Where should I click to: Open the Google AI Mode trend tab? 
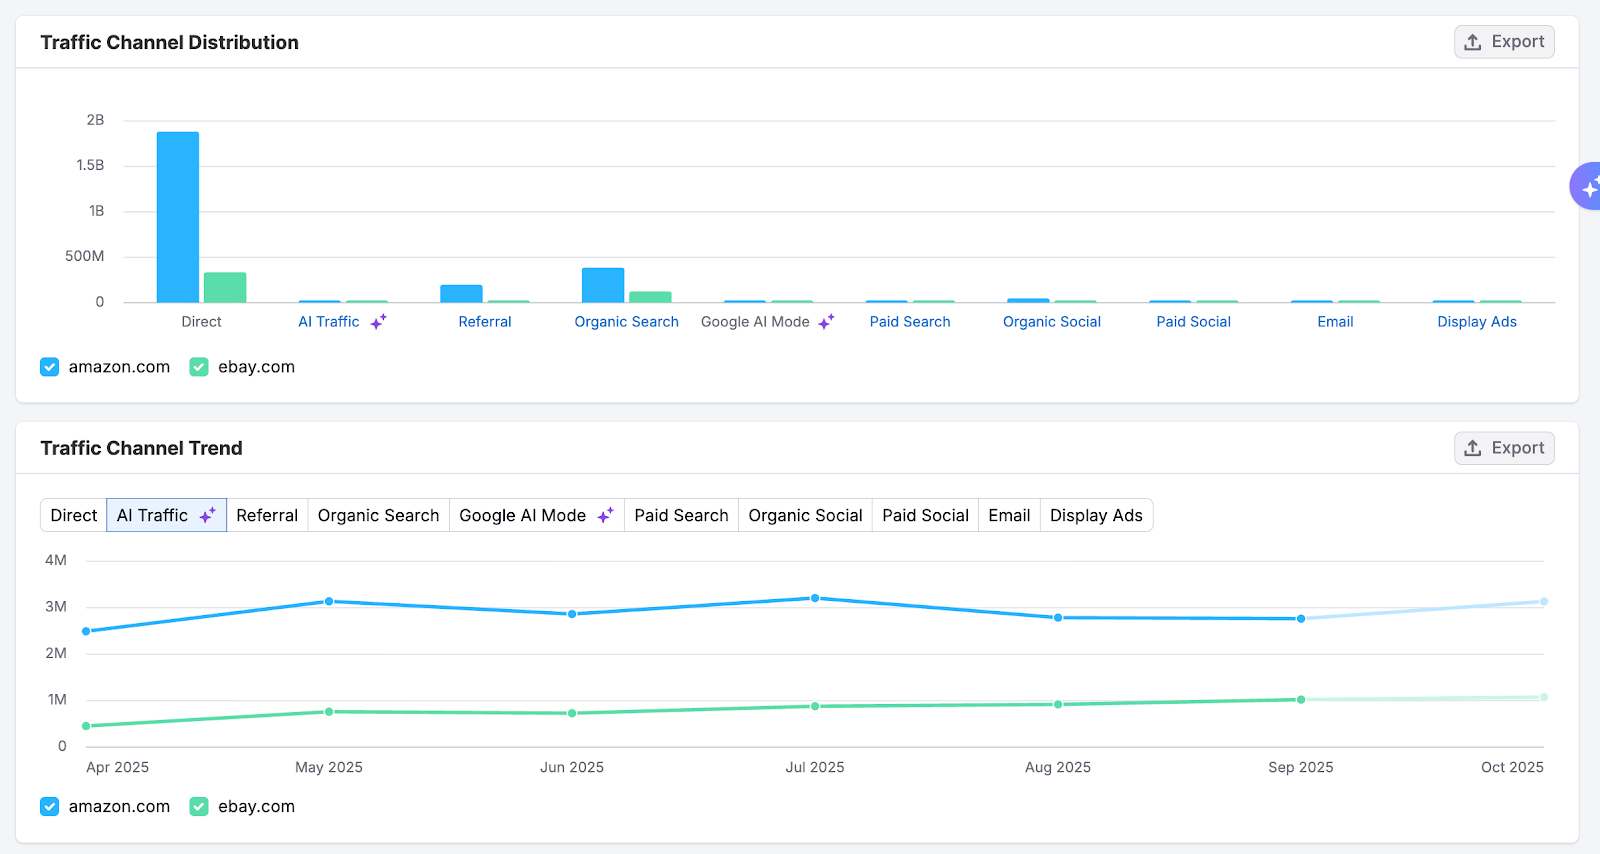[535, 516]
